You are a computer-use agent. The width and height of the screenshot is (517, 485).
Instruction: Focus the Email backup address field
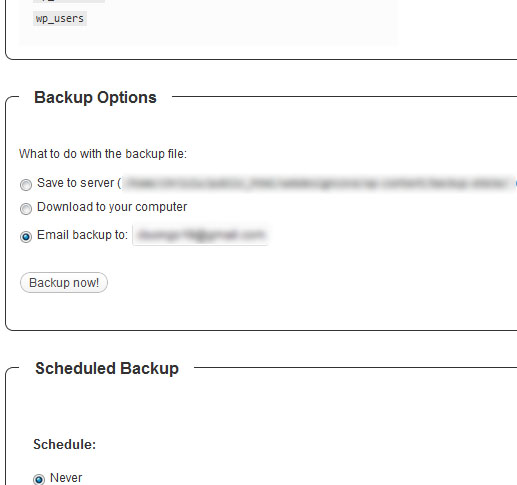coord(200,235)
